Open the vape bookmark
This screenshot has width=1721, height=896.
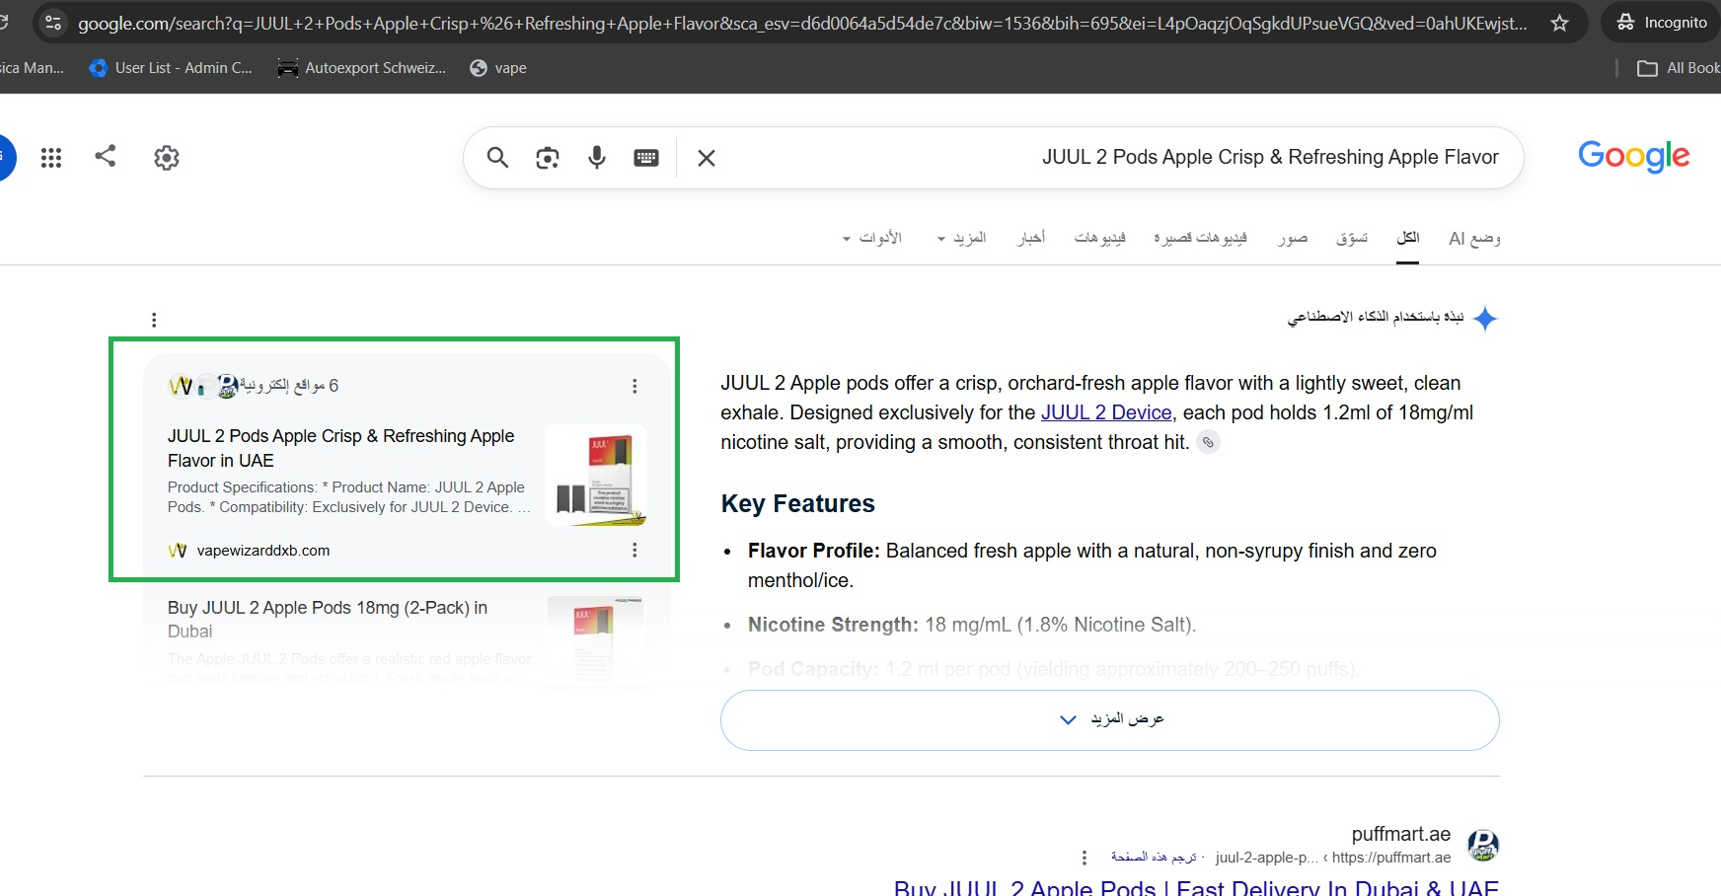click(498, 68)
